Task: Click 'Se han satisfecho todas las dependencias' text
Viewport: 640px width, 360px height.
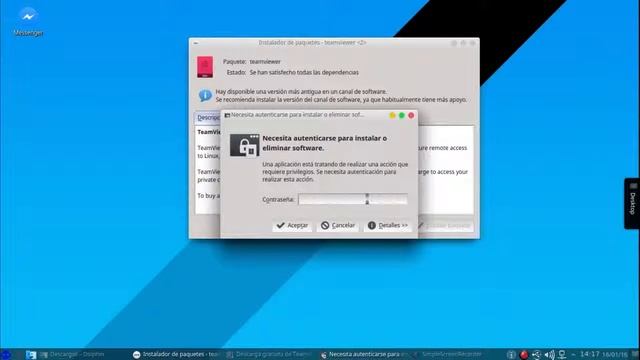Action: click(304, 72)
